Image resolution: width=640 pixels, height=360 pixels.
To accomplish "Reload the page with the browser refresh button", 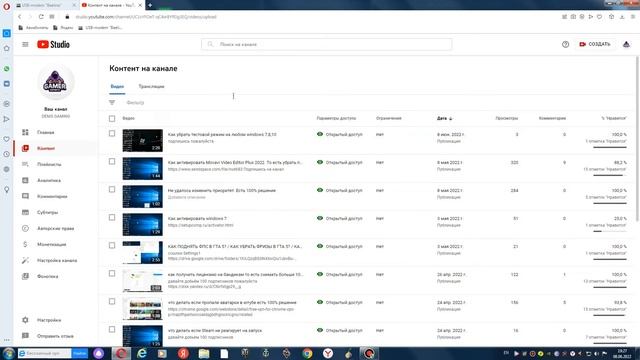I will click(41, 17).
